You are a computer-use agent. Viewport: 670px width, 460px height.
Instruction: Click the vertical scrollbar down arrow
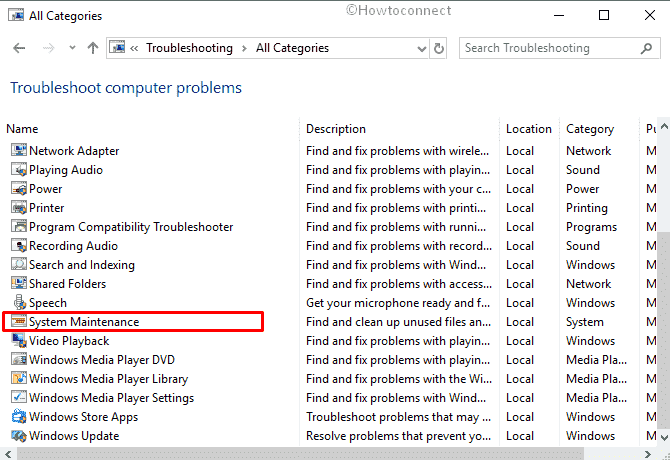click(664, 437)
